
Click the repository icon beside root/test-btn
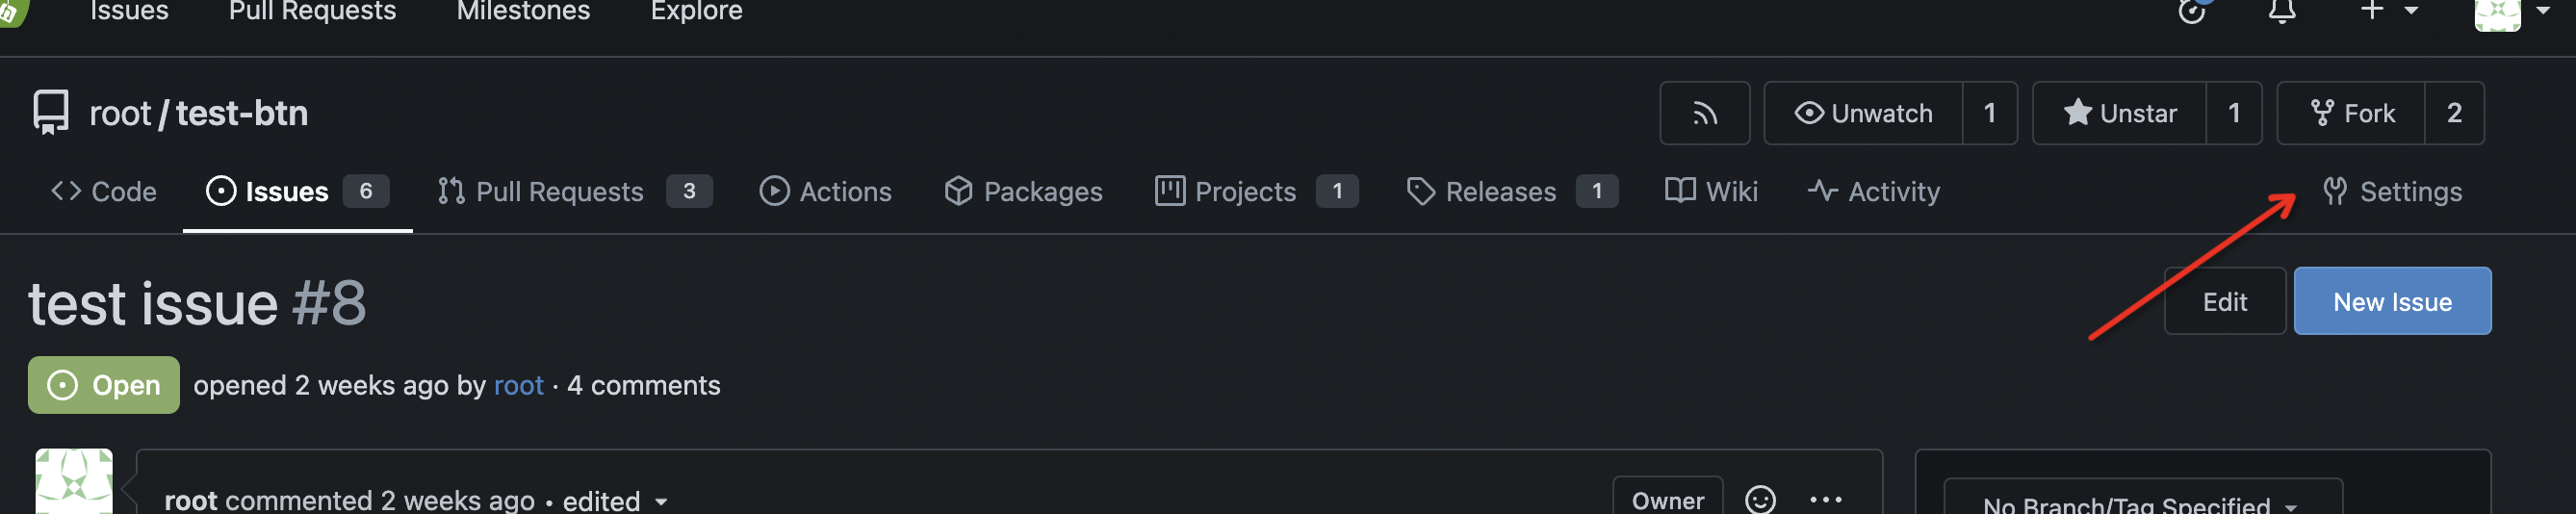point(51,113)
